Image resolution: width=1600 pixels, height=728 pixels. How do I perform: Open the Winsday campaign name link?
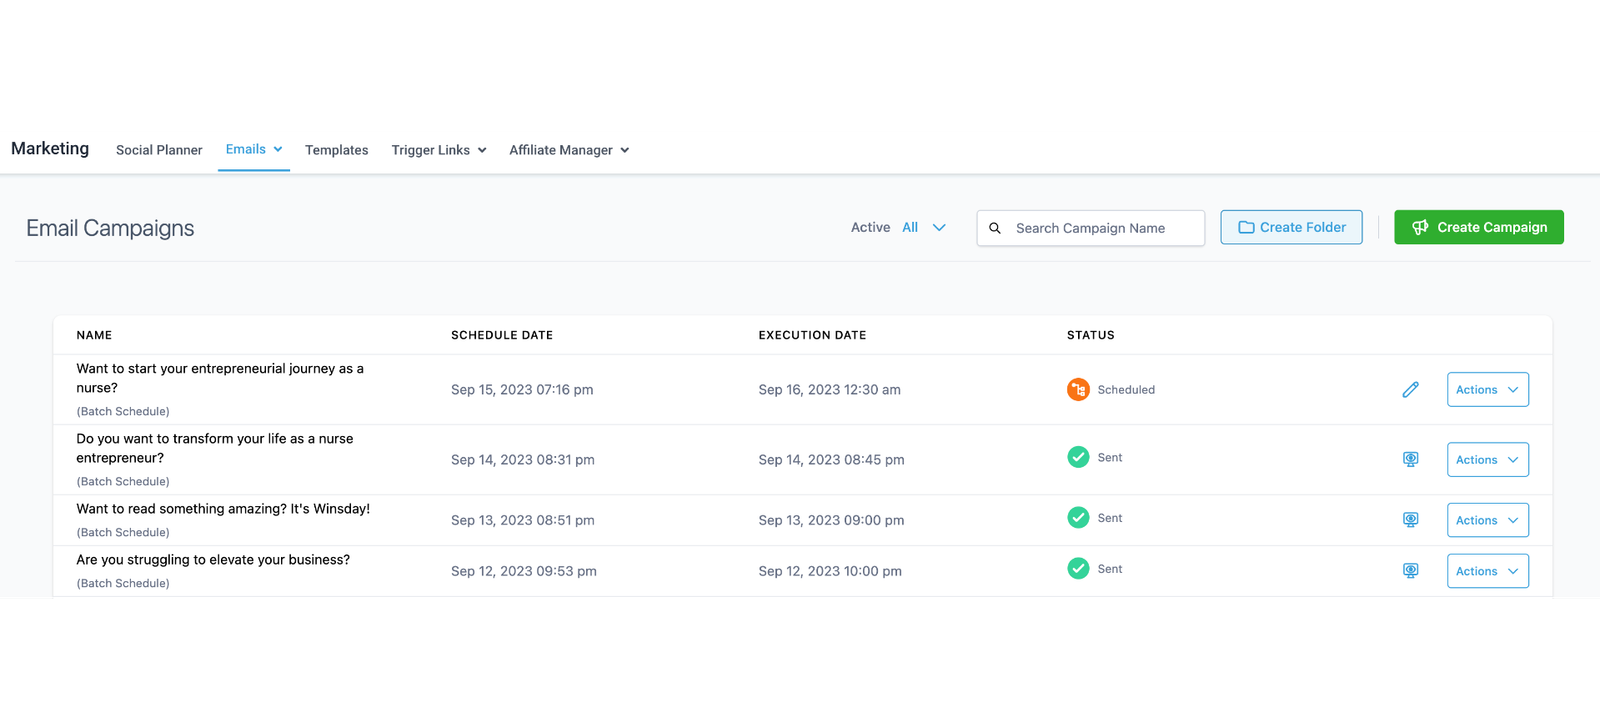click(223, 509)
